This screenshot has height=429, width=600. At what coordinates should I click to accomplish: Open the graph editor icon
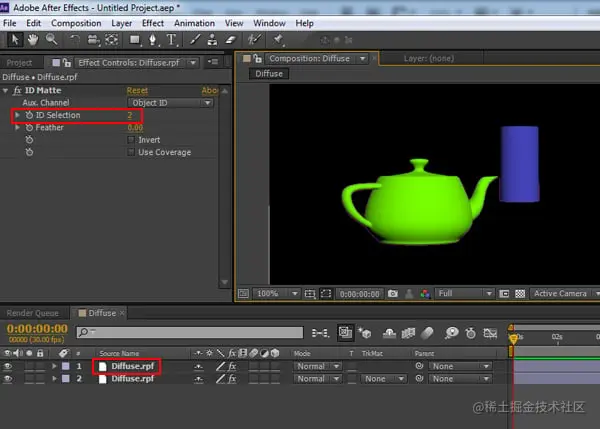coord(490,333)
